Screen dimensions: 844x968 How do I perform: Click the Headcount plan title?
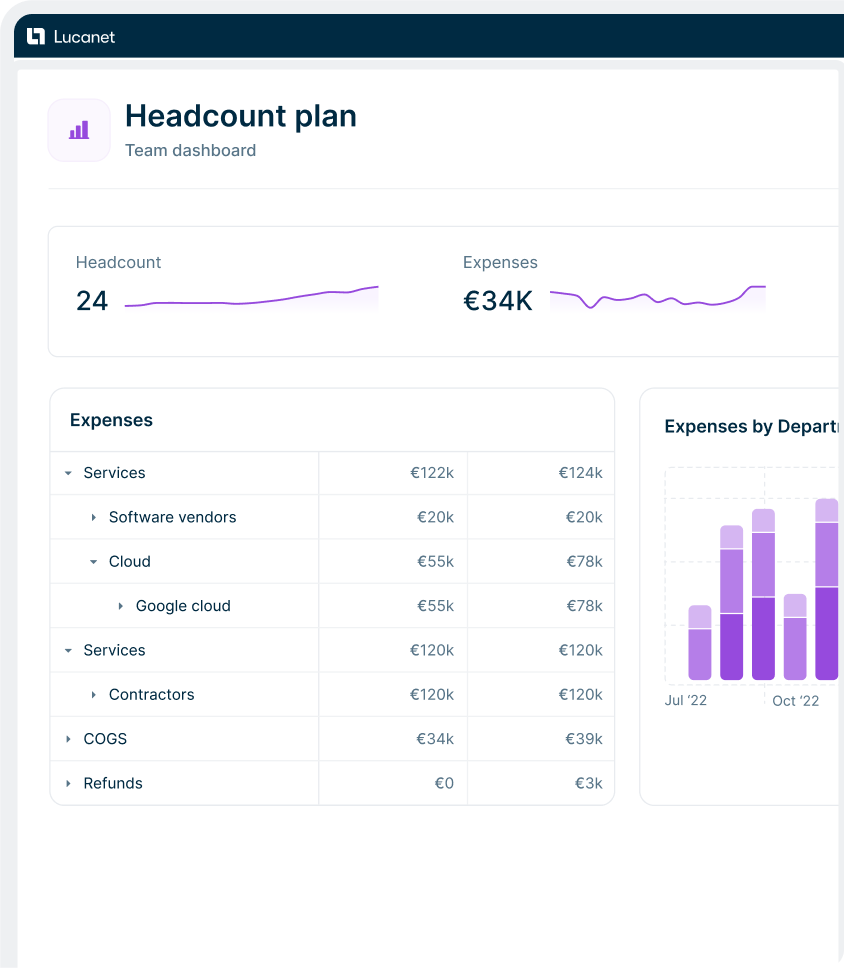click(240, 116)
